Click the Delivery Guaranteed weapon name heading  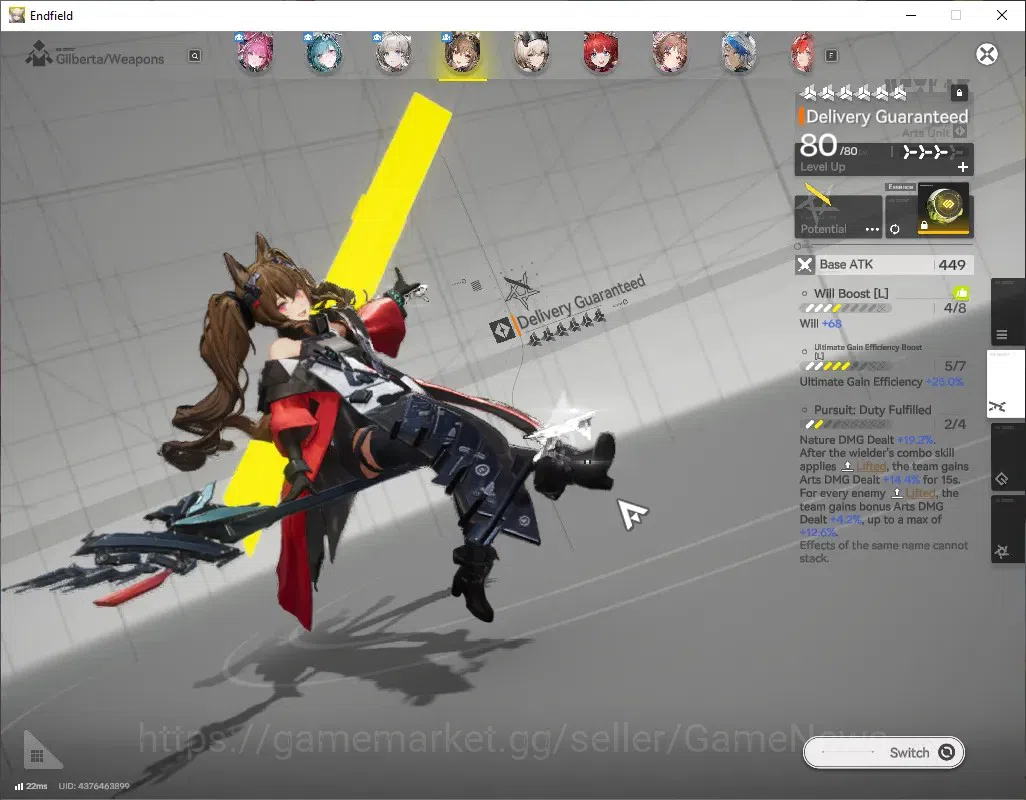coord(887,117)
